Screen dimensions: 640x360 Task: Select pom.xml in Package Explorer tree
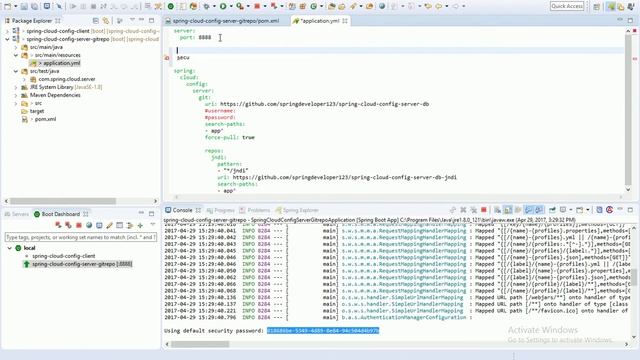[45, 119]
